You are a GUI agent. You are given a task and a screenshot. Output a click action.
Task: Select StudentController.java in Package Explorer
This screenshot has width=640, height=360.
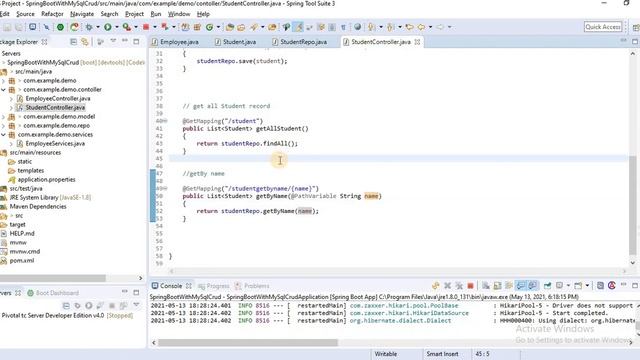[55, 108]
